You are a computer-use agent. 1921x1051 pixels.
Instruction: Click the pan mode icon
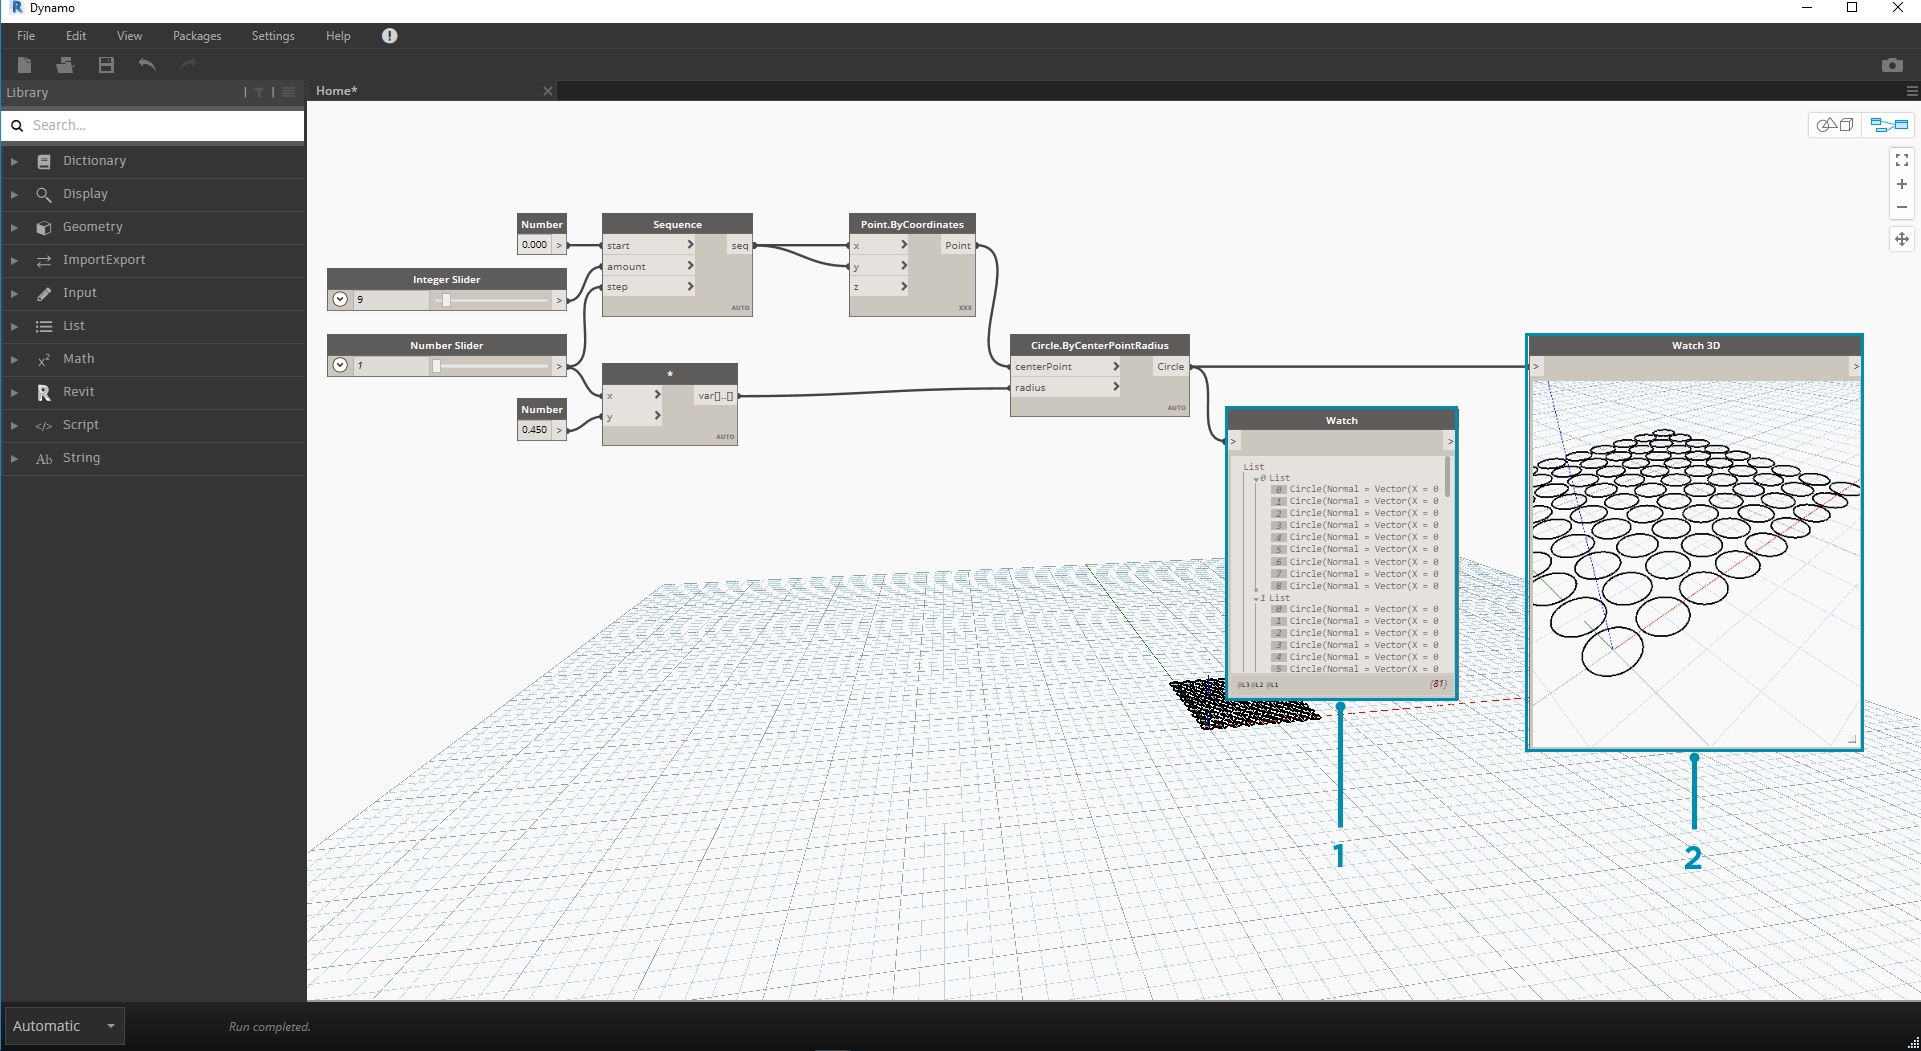1901,239
